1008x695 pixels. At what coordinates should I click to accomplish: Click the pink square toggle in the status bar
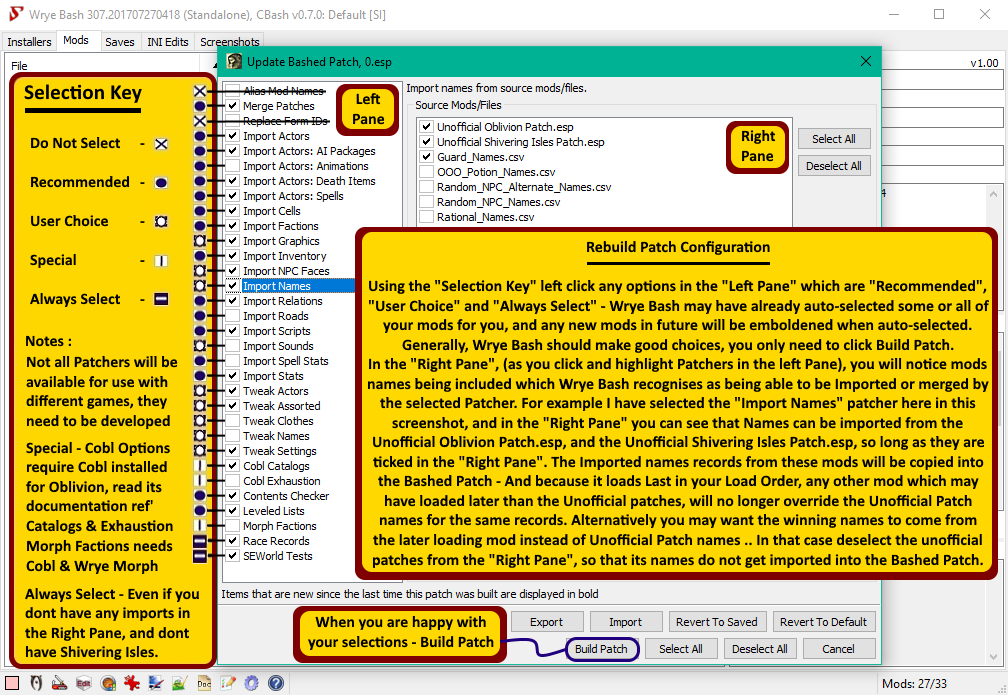tap(12, 683)
